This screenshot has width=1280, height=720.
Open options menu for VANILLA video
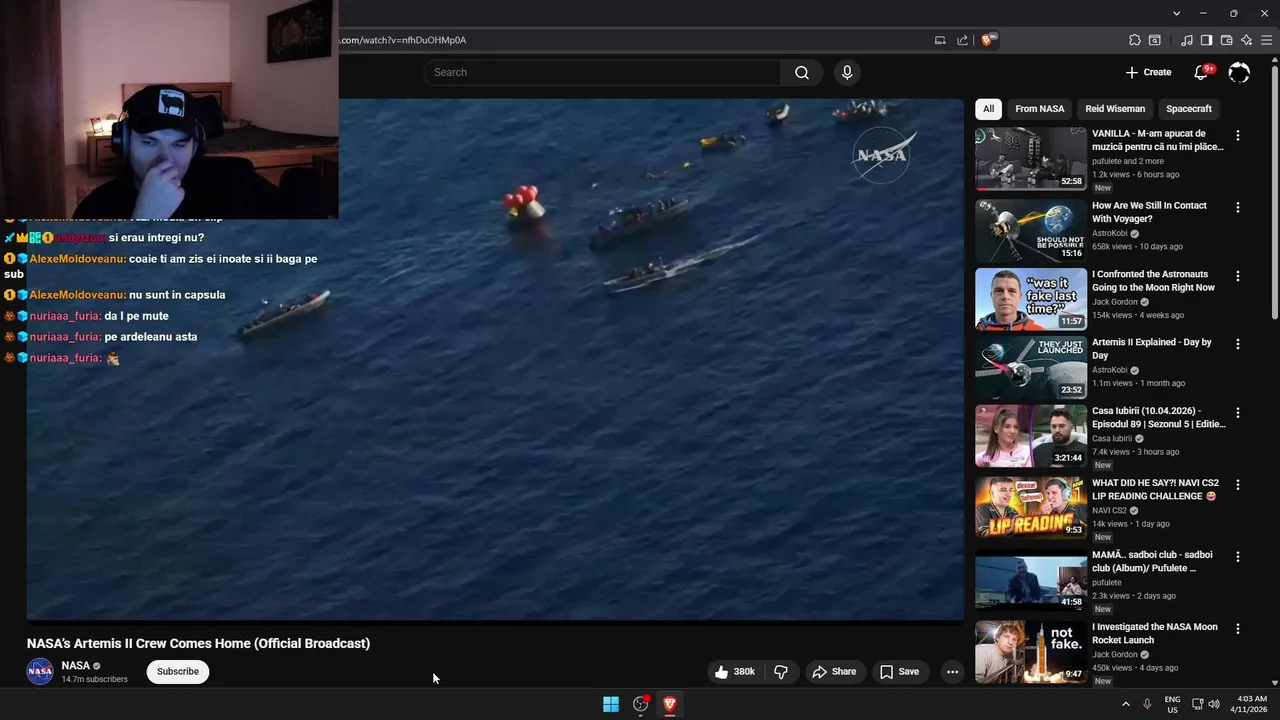tap(1238, 135)
